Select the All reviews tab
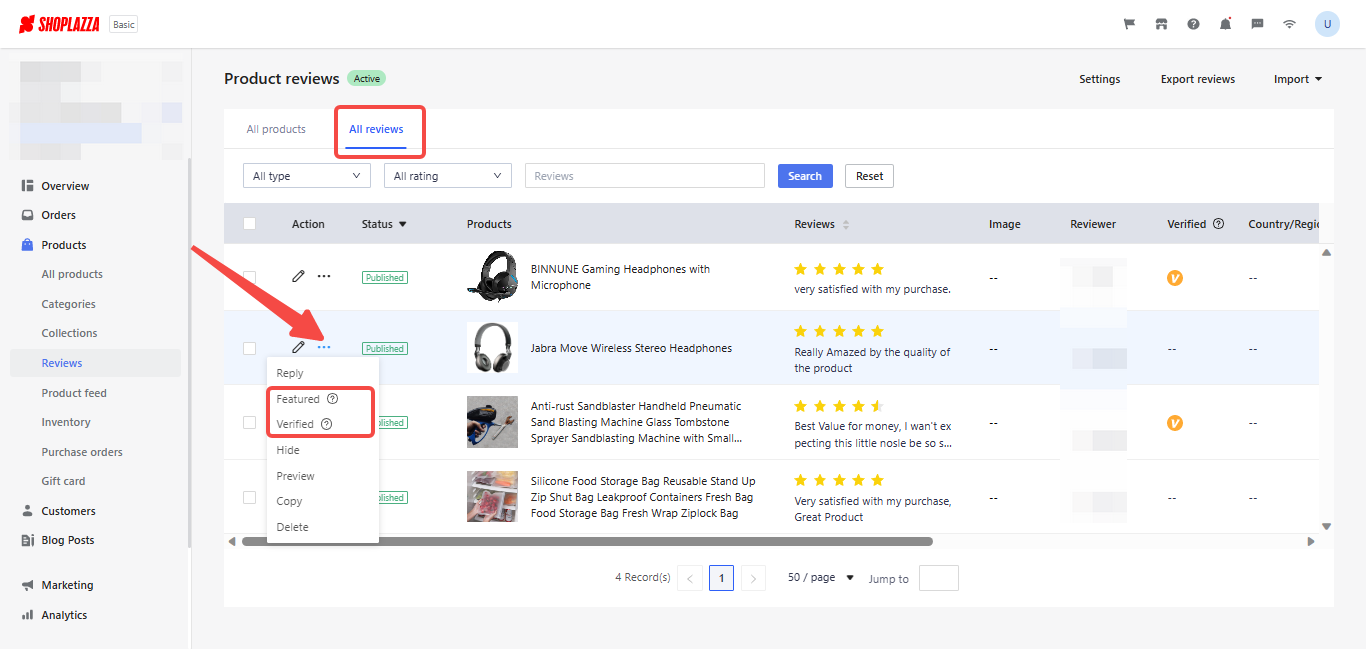This screenshot has height=649, width=1366. [376, 129]
